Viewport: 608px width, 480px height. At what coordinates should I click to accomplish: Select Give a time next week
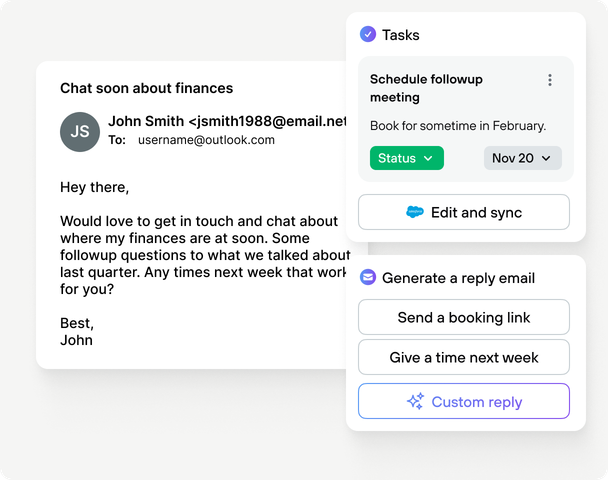click(x=464, y=357)
